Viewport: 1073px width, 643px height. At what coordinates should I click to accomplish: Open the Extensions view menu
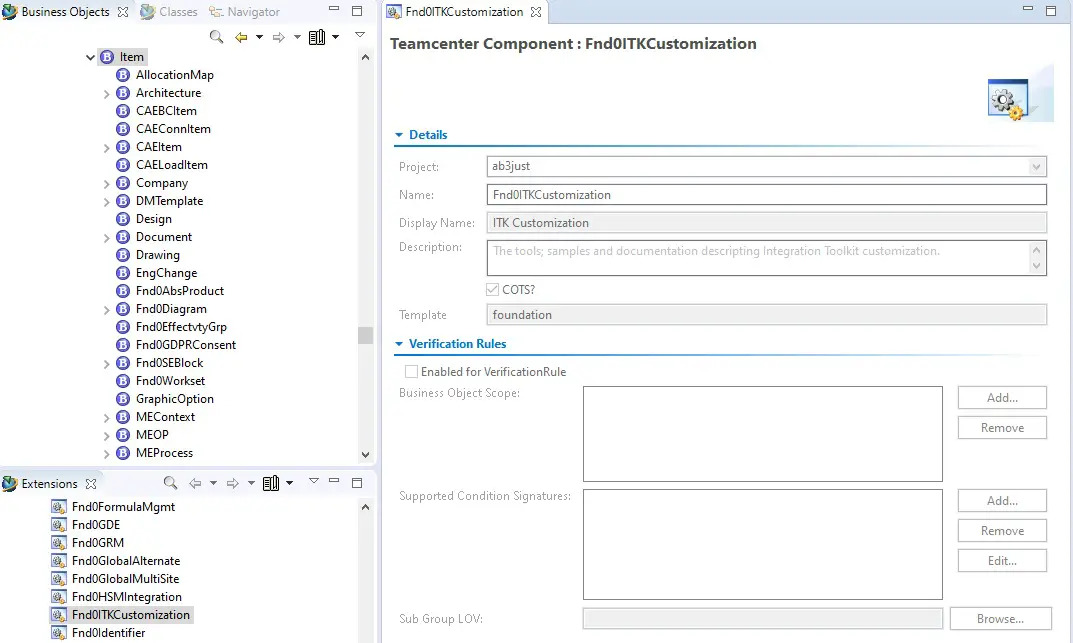[x=313, y=481]
